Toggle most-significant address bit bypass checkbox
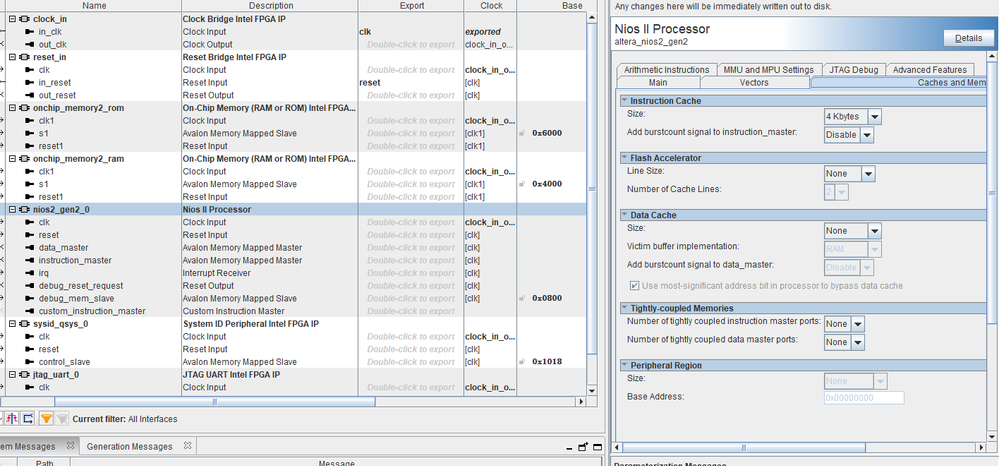 635,286
